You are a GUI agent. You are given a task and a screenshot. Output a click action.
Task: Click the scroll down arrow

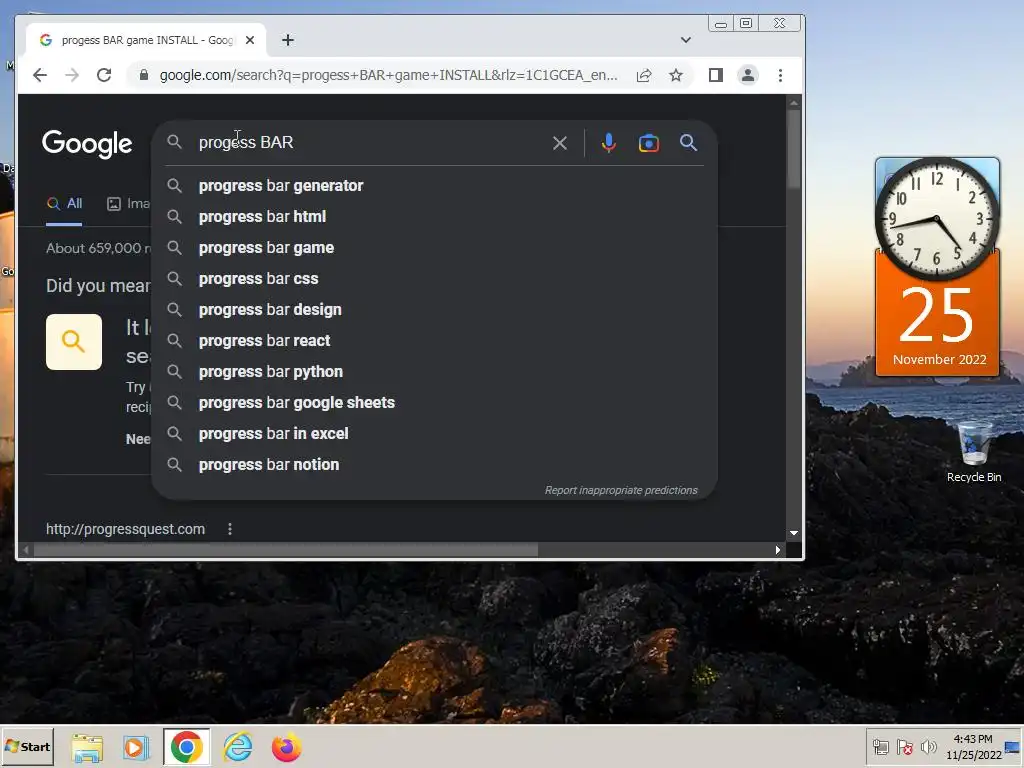coord(794,534)
